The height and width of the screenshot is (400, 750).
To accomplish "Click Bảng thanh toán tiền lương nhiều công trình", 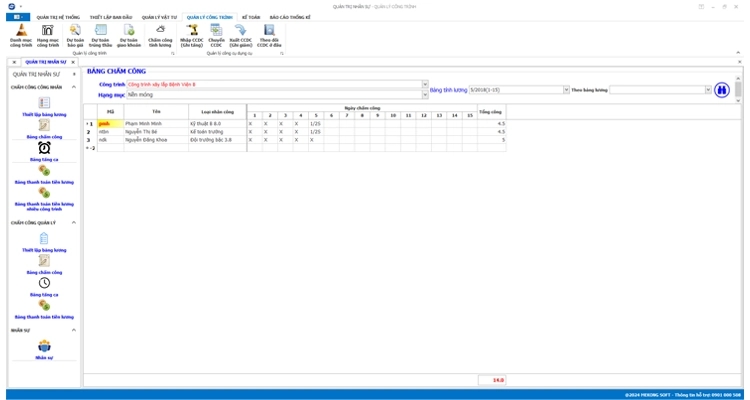I will [x=44, y=197].
